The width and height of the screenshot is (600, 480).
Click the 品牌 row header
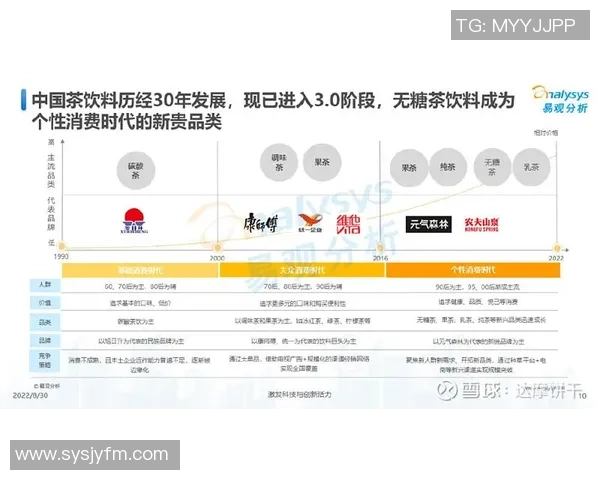pyautogui.click(x=45, y=340)
